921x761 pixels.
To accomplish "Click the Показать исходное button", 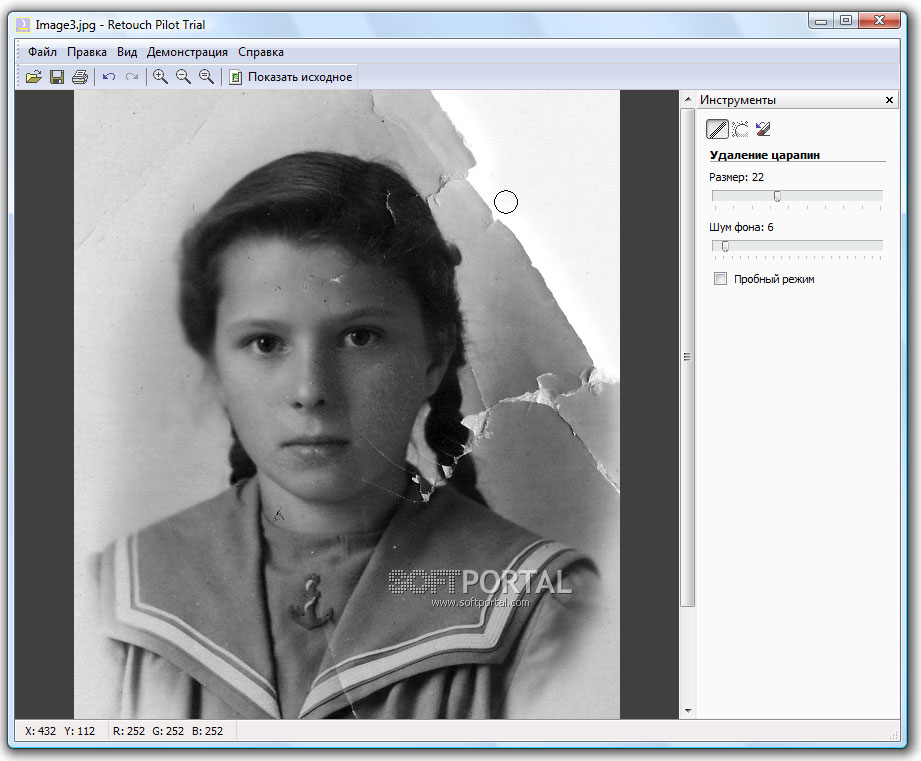I will (x=291, y=77).
